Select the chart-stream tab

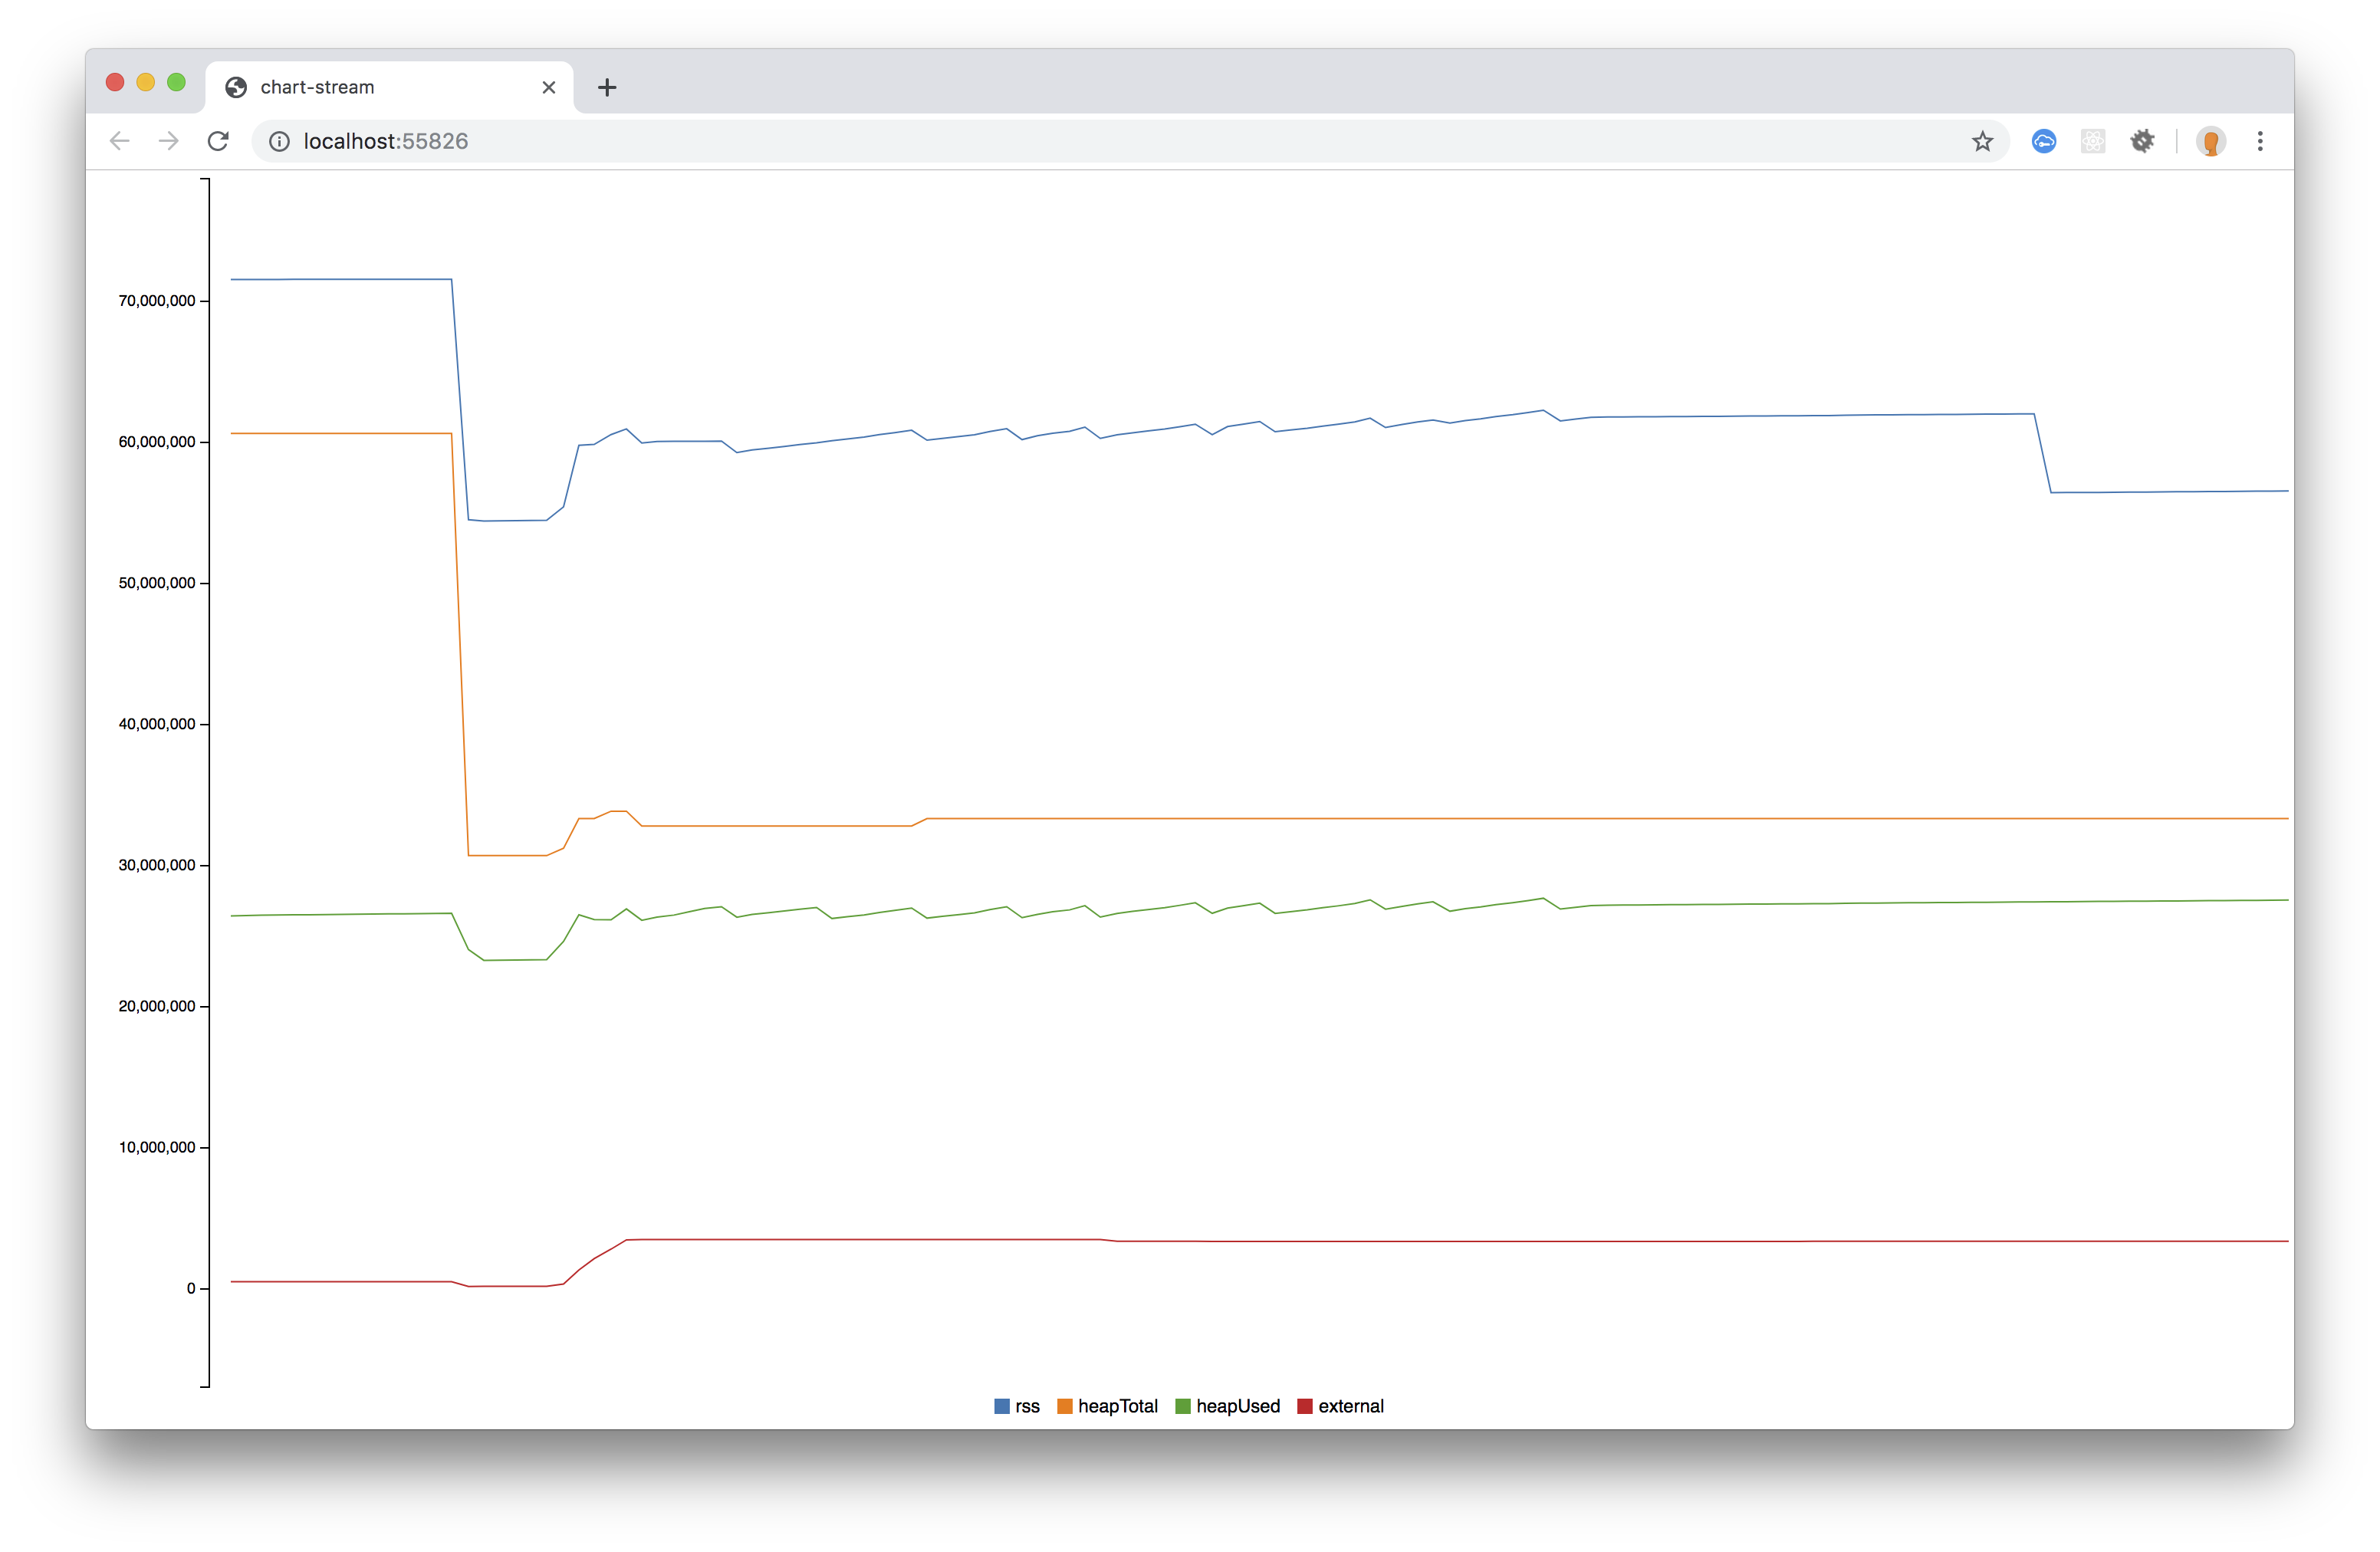point(390,87)
